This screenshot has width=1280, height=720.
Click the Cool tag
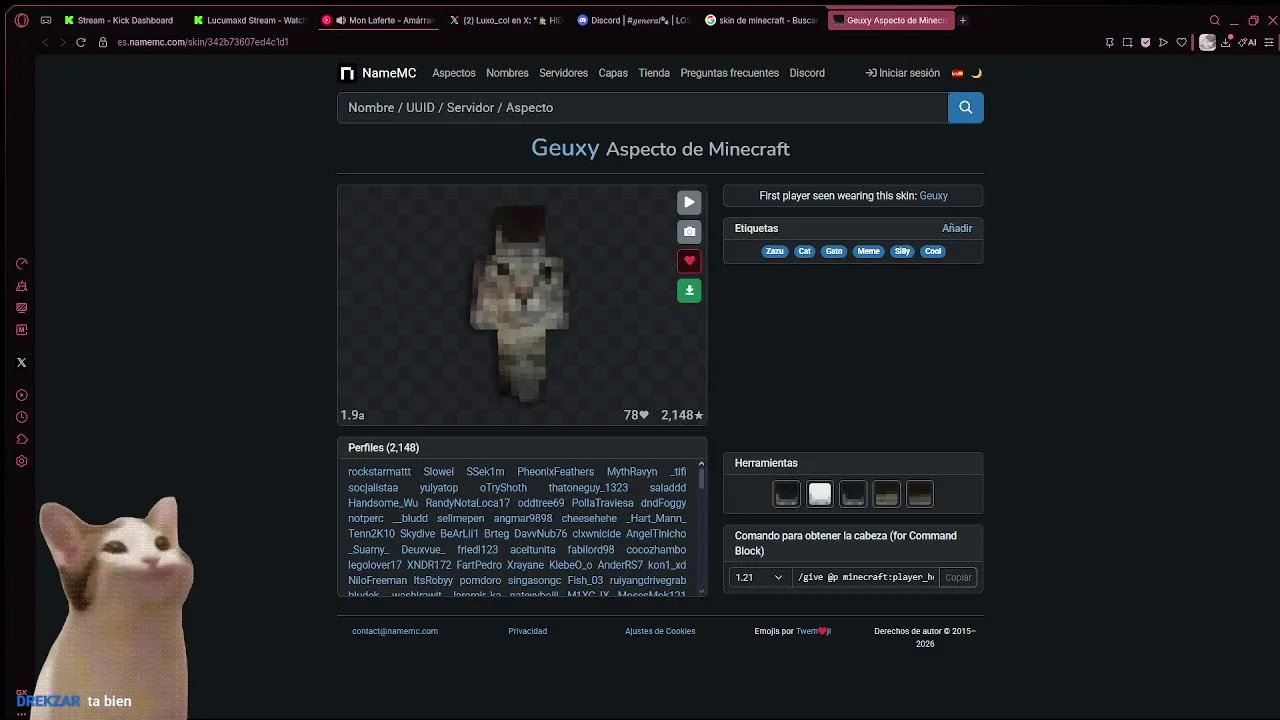point(933,251)
